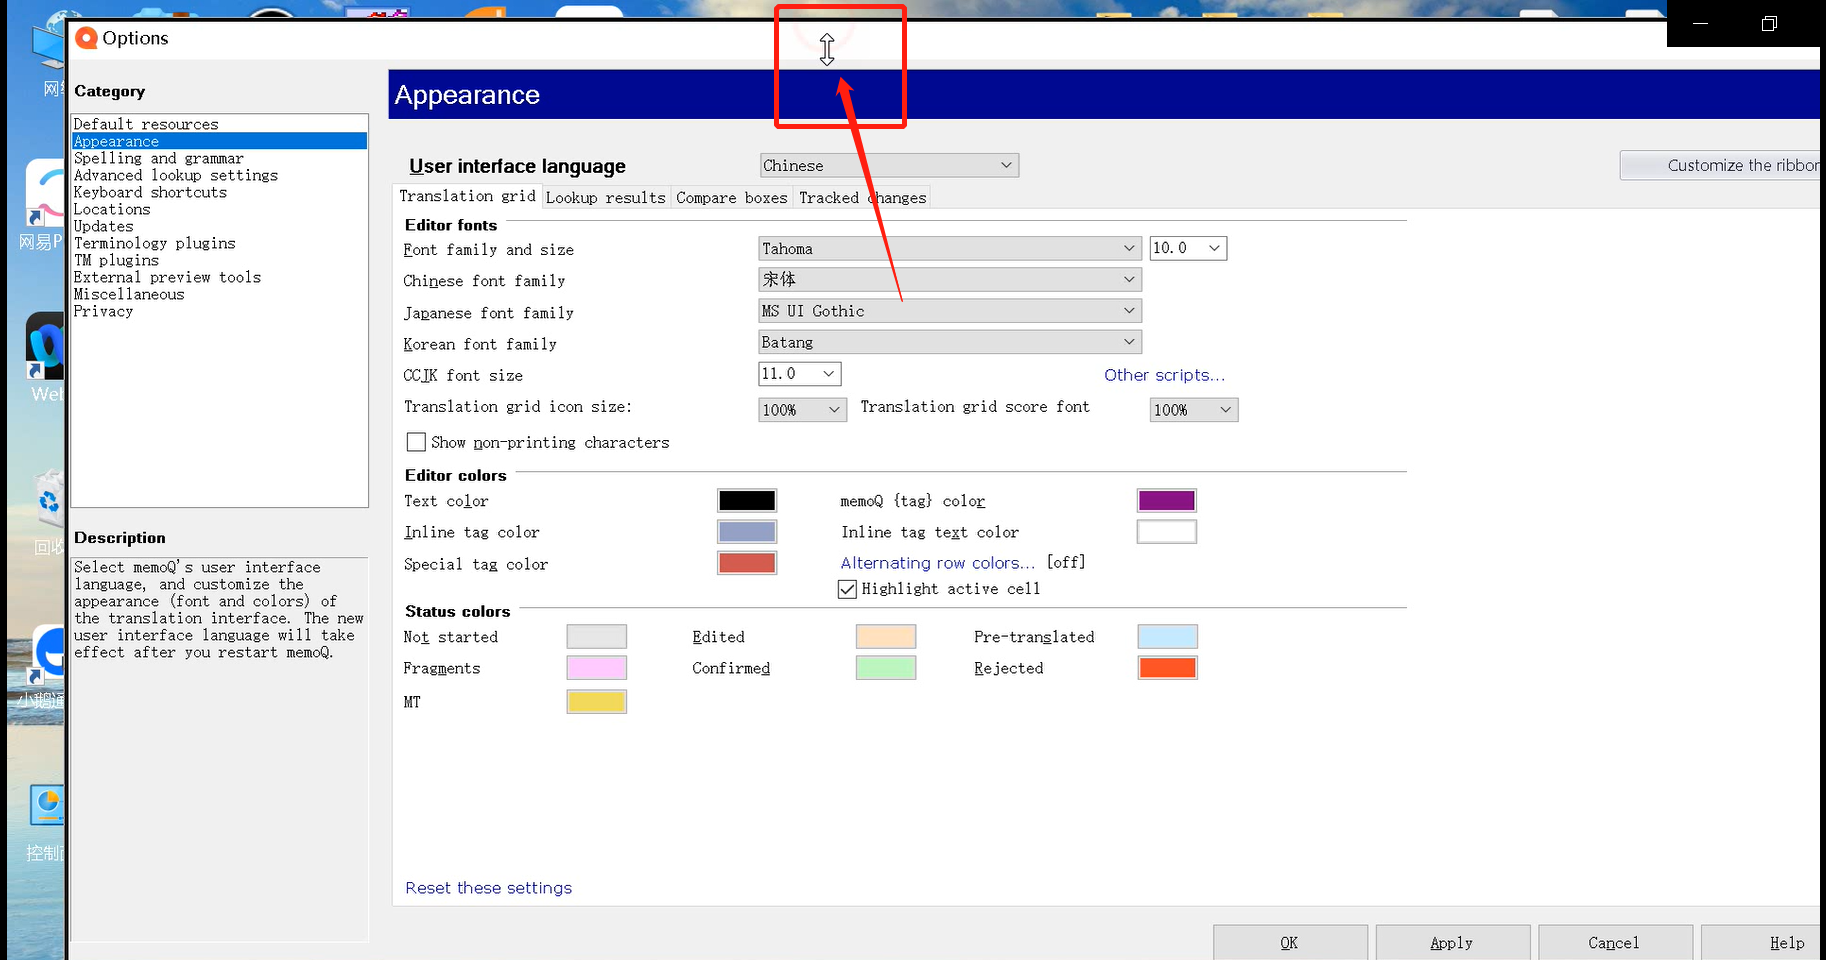Switch to Compare boxes tab
Image resolution: width=1826 pixels, height=960 pixels.
(x=732, y=198)
